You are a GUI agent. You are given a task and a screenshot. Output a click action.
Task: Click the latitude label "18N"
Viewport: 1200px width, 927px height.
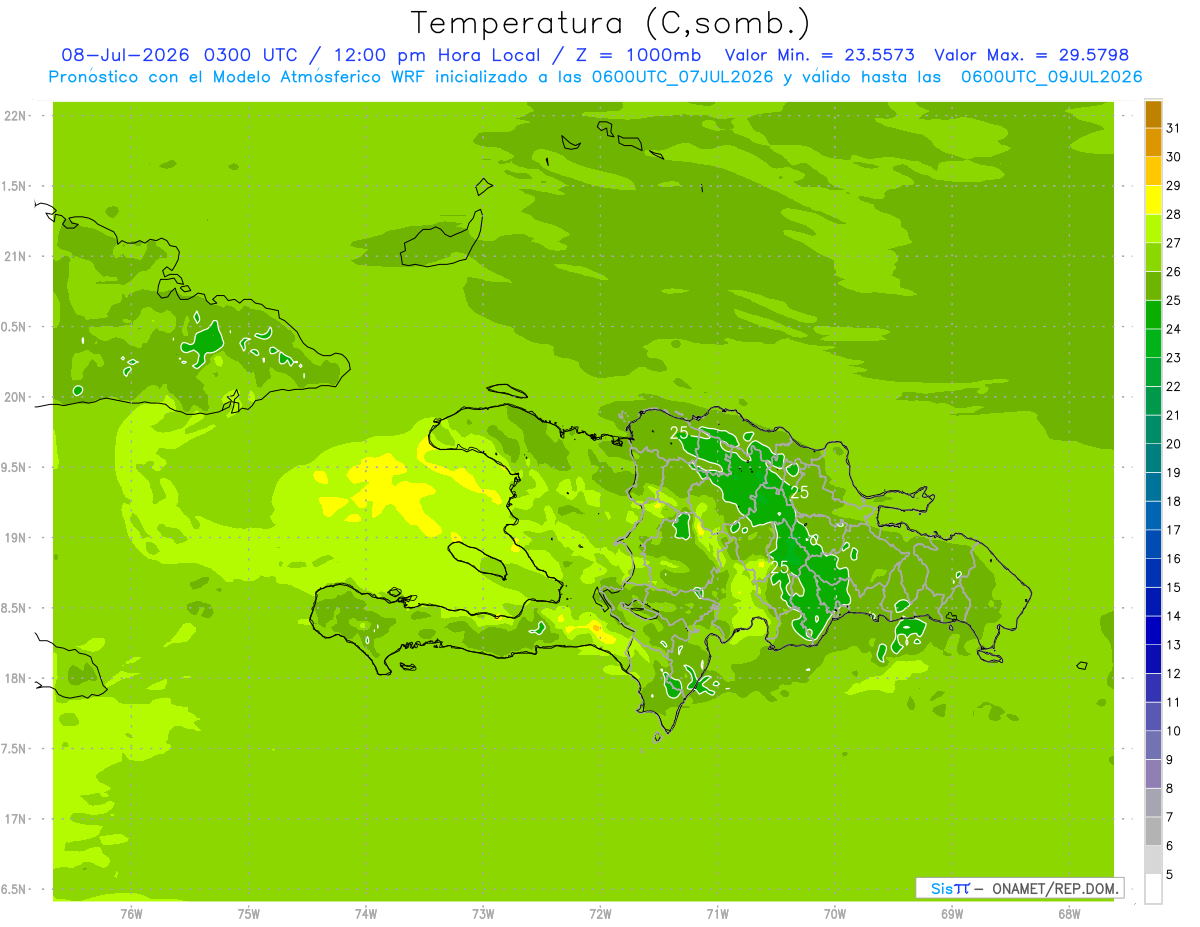(x=16, y=678)
